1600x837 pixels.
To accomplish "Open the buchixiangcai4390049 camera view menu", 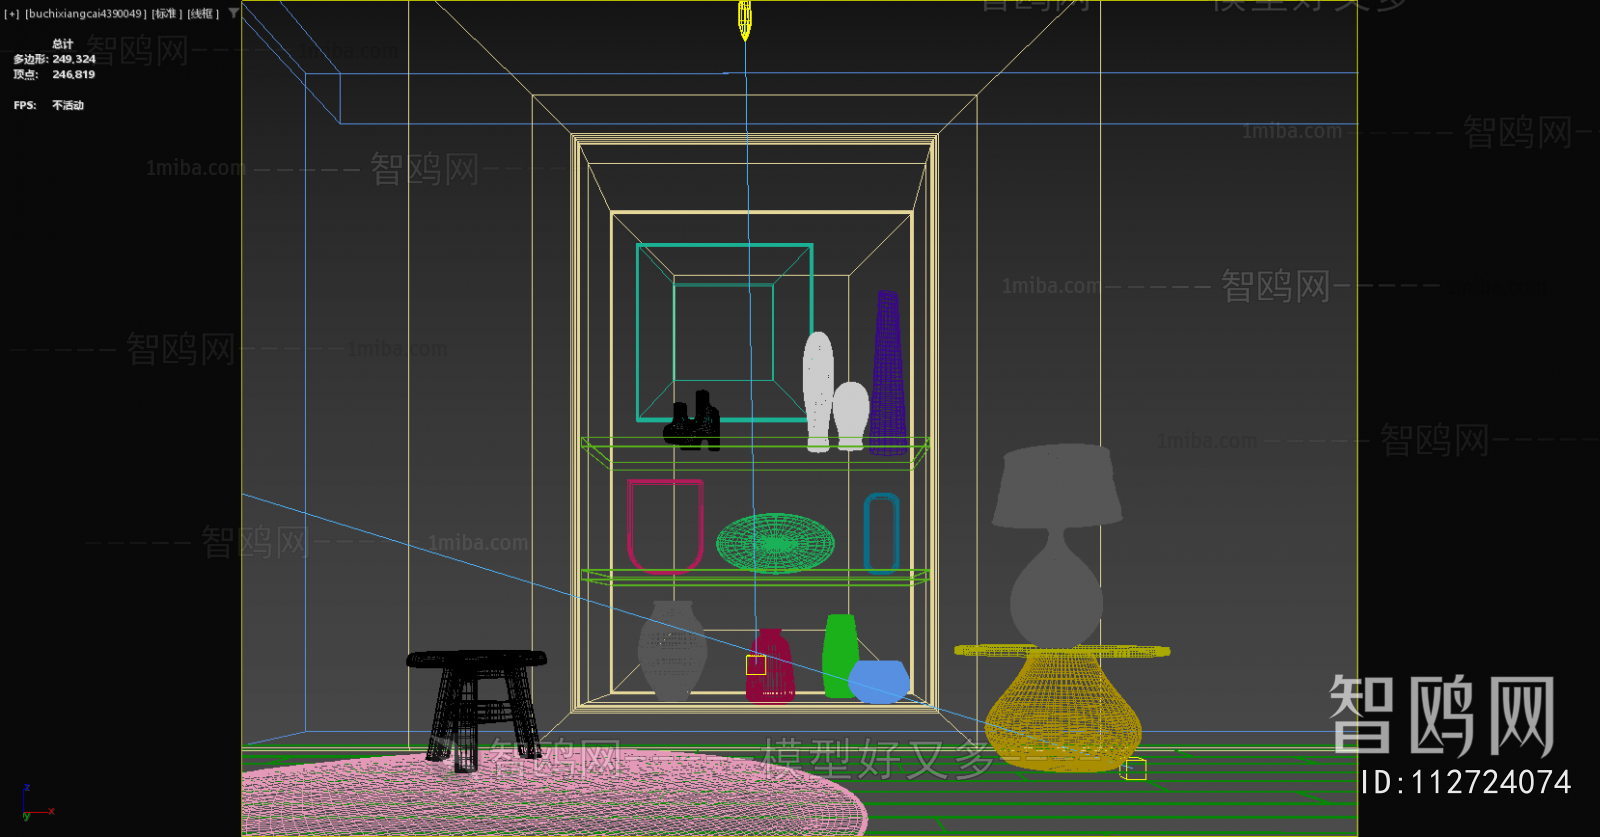I will click(x=86, y=14).
